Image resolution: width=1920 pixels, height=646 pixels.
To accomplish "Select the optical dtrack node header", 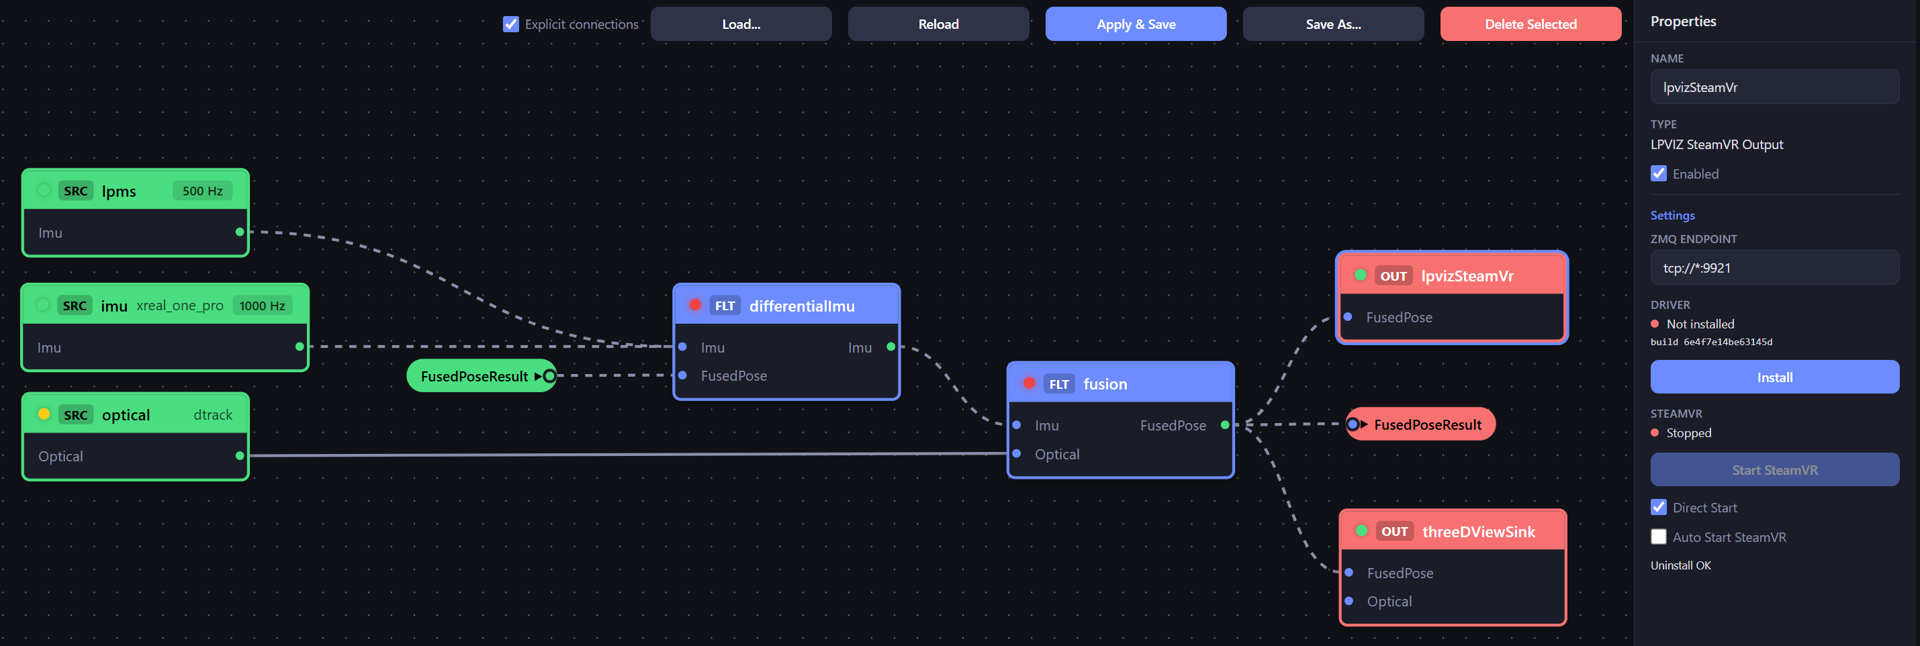I will click(135, 414).
